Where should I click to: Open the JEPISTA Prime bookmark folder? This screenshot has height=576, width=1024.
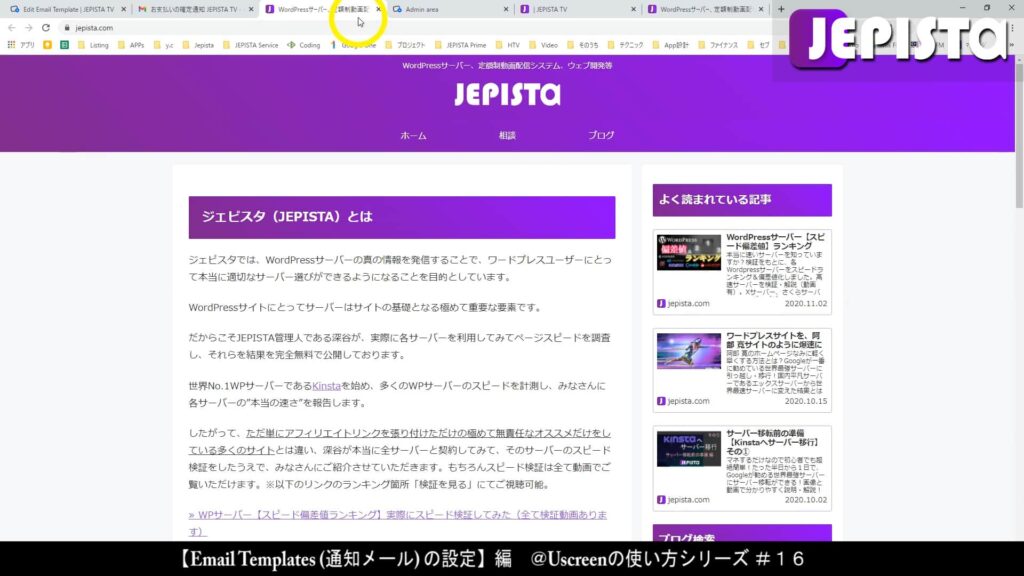[460, 45]
